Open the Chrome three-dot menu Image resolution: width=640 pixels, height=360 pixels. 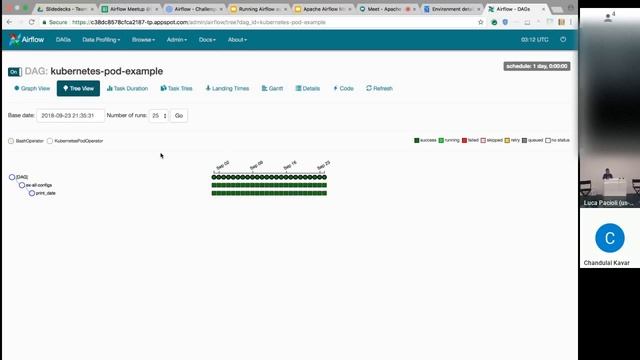coord(571,22)
